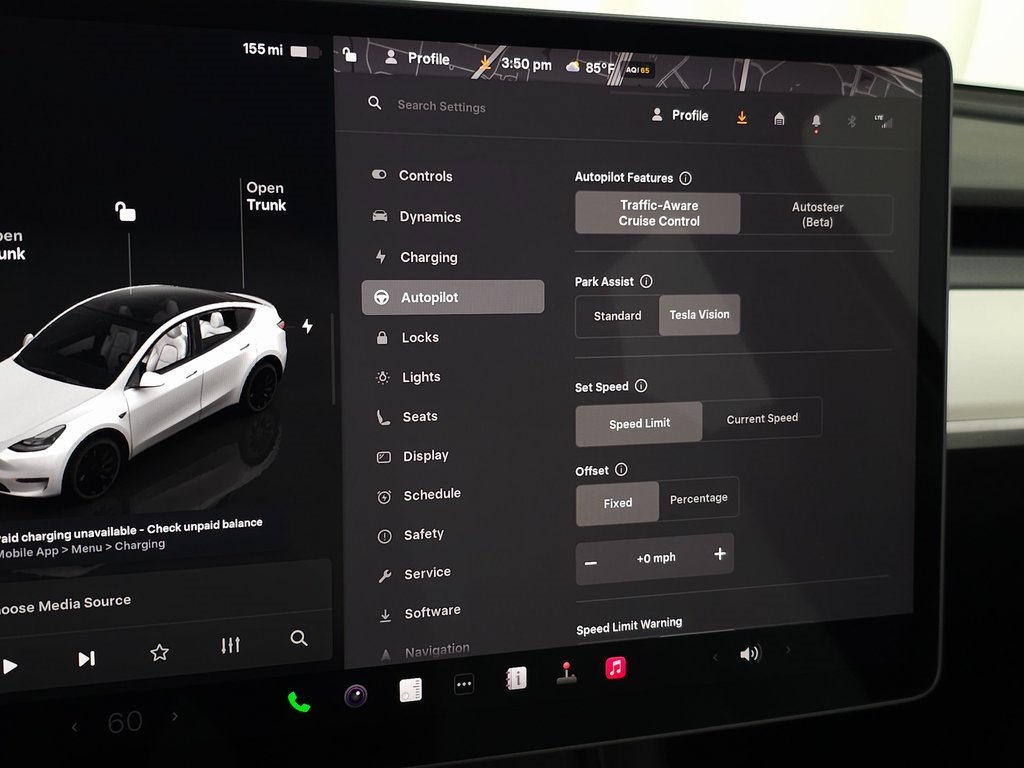Favorite the current media with the star
This screenshot has width=1024, height=768.
tap(159, 652)
